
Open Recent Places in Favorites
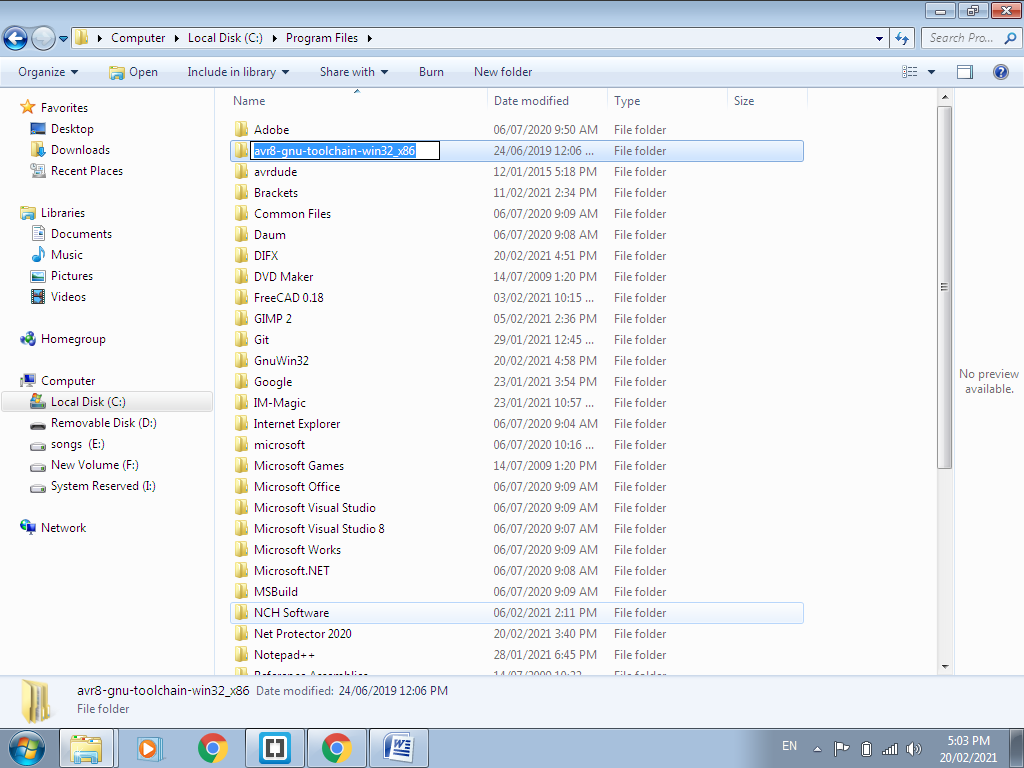pyautogui.click(x=87, y=170)
